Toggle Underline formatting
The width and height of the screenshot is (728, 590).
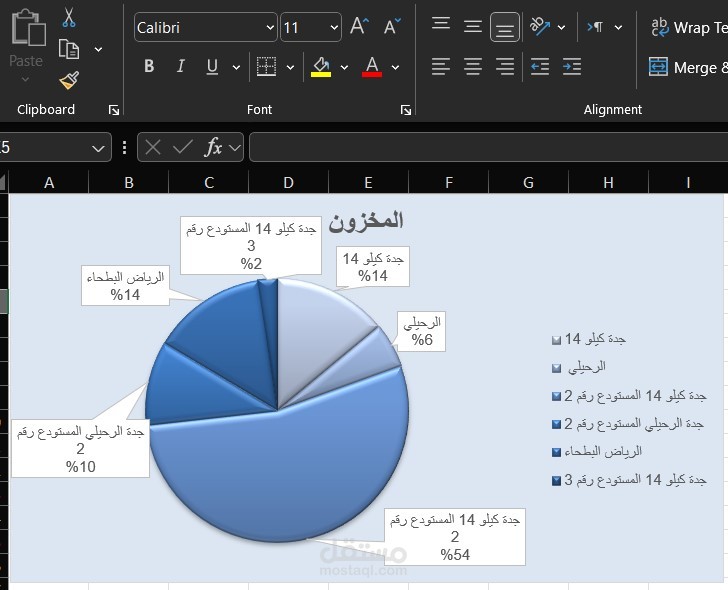(x=212, y=66)
